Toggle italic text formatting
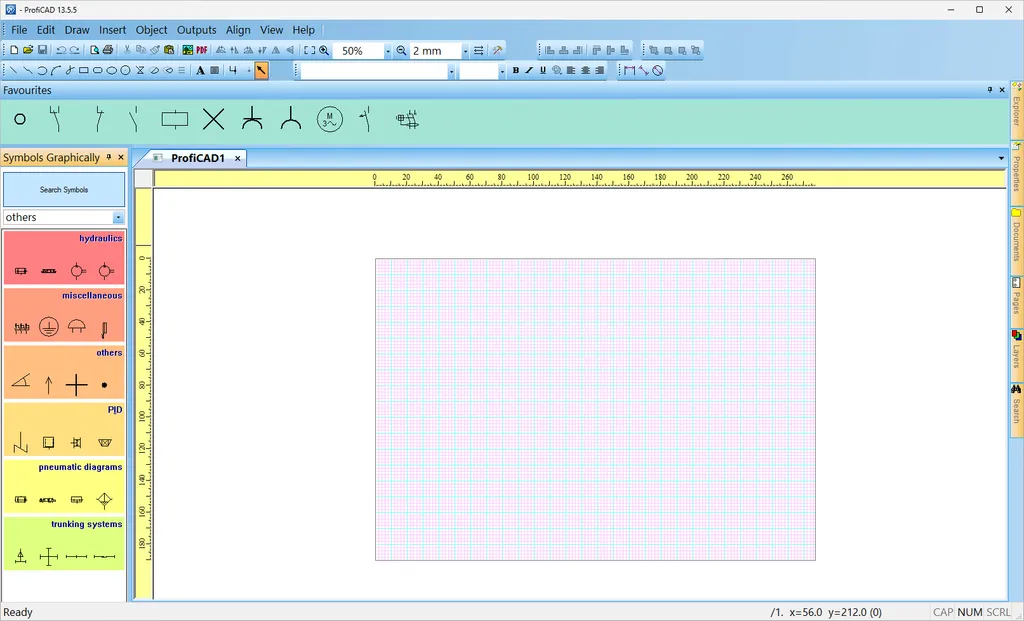 click(529, 71)
